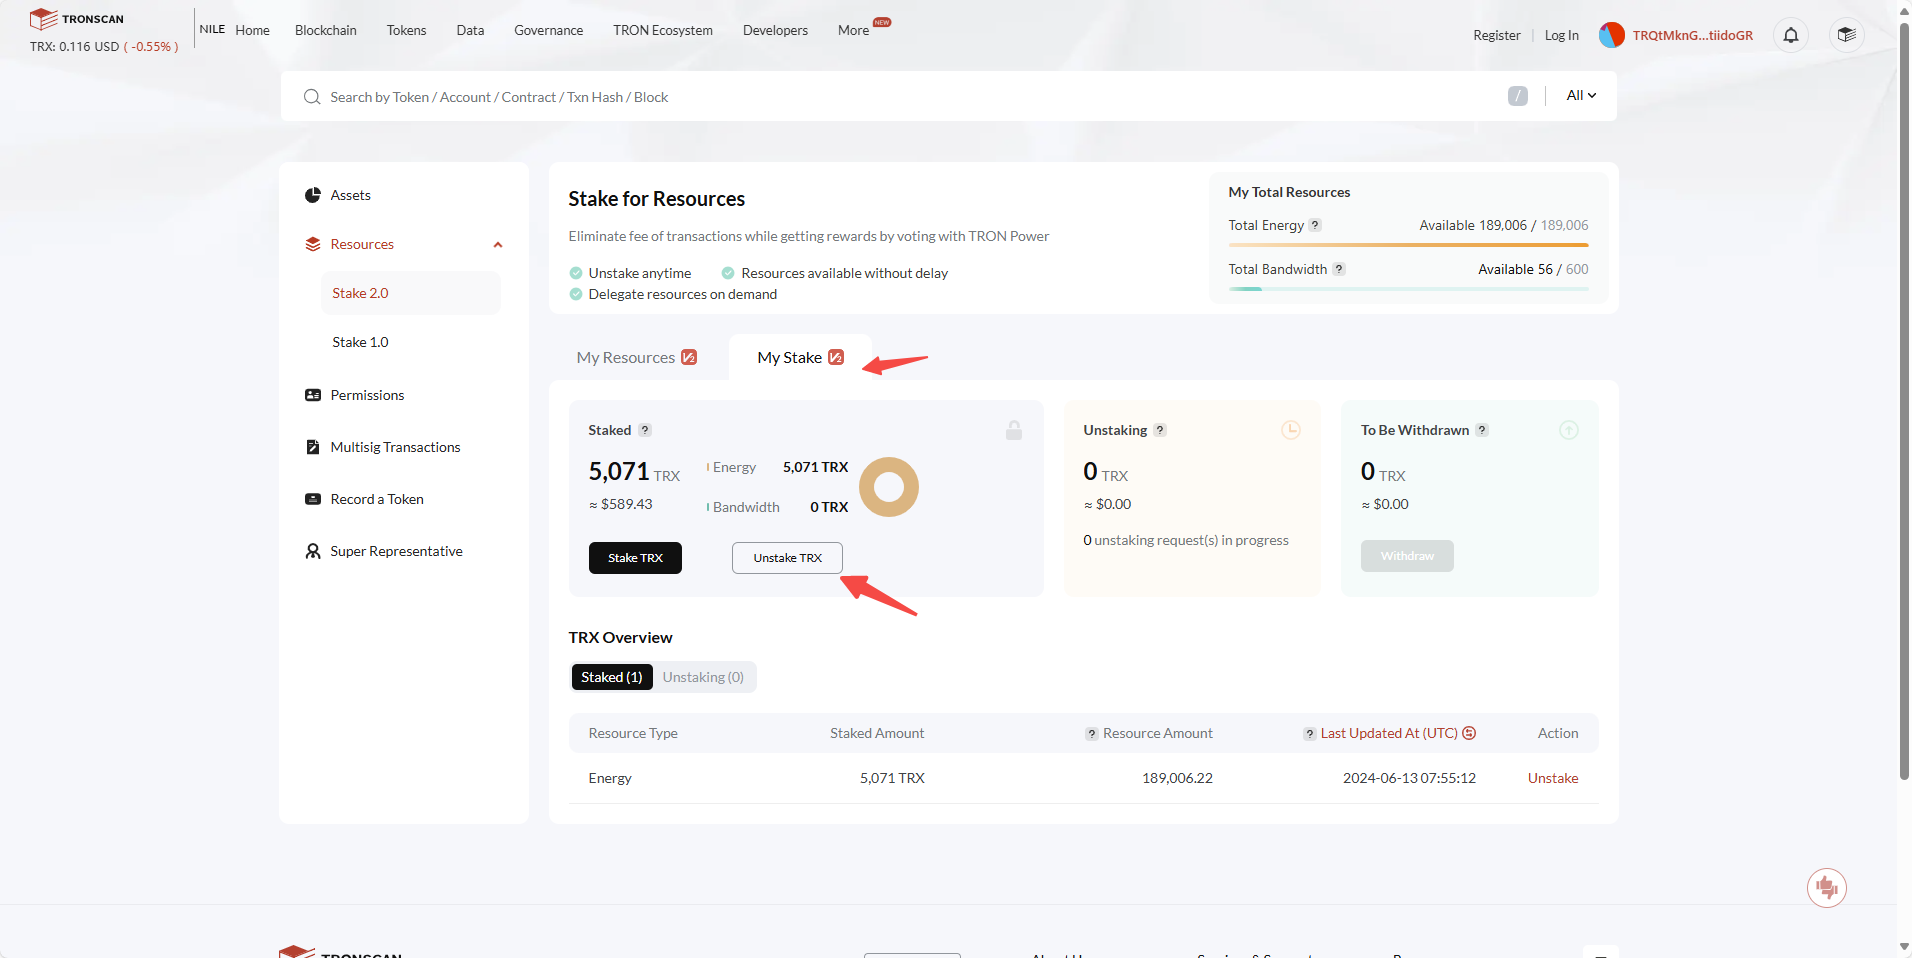Switch to My Resources tab
Screen dimensions: 1912x958
point(637,357)
